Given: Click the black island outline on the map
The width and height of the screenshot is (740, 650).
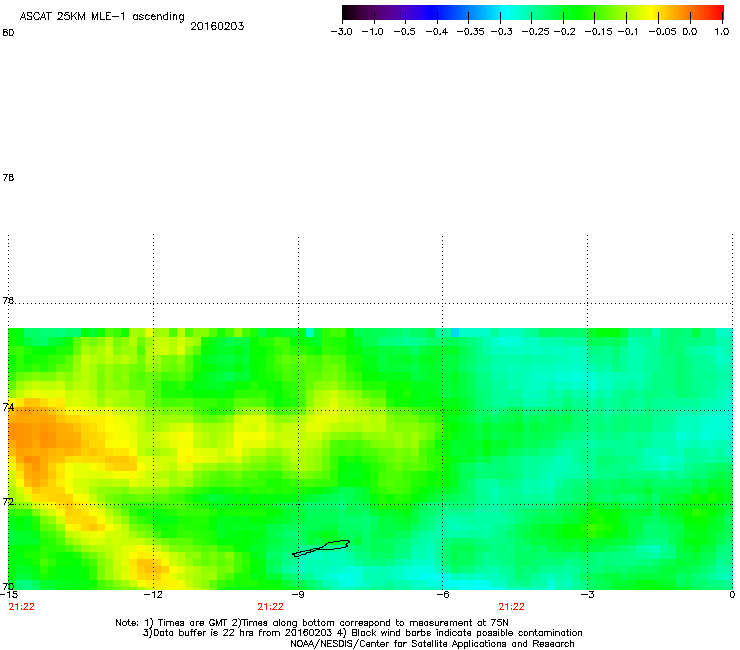Looking at the screenshot, I should (x=321, y=548).
